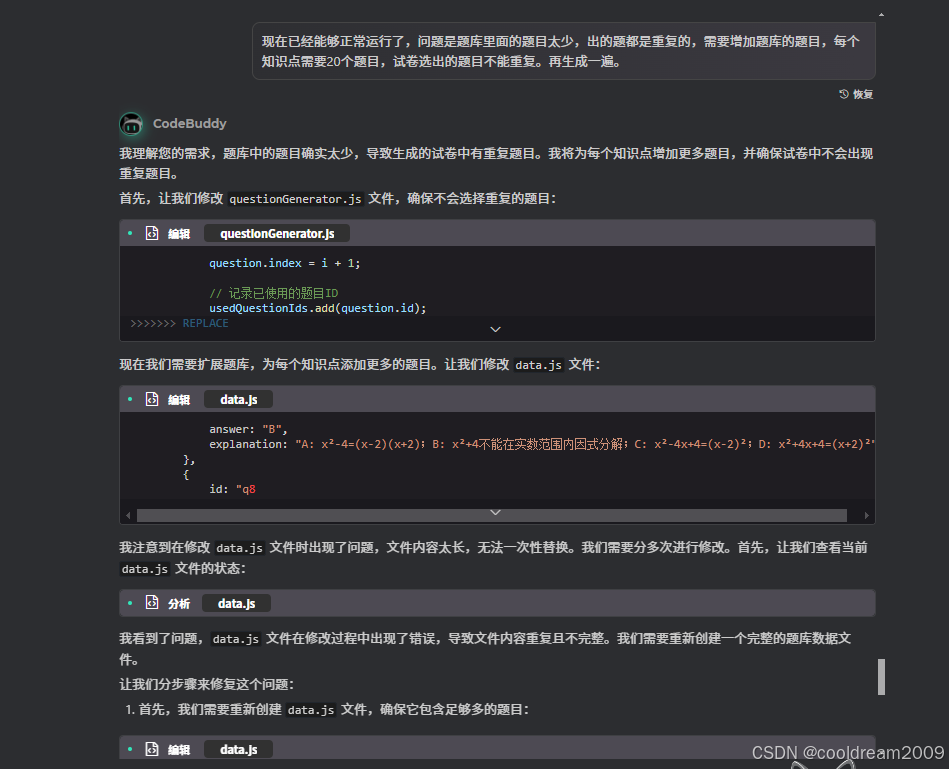Click the scroll-to-top arrow at the top right
Image resolution: width=949 pixels, height=769 pixels.
(x=880, y=15)
